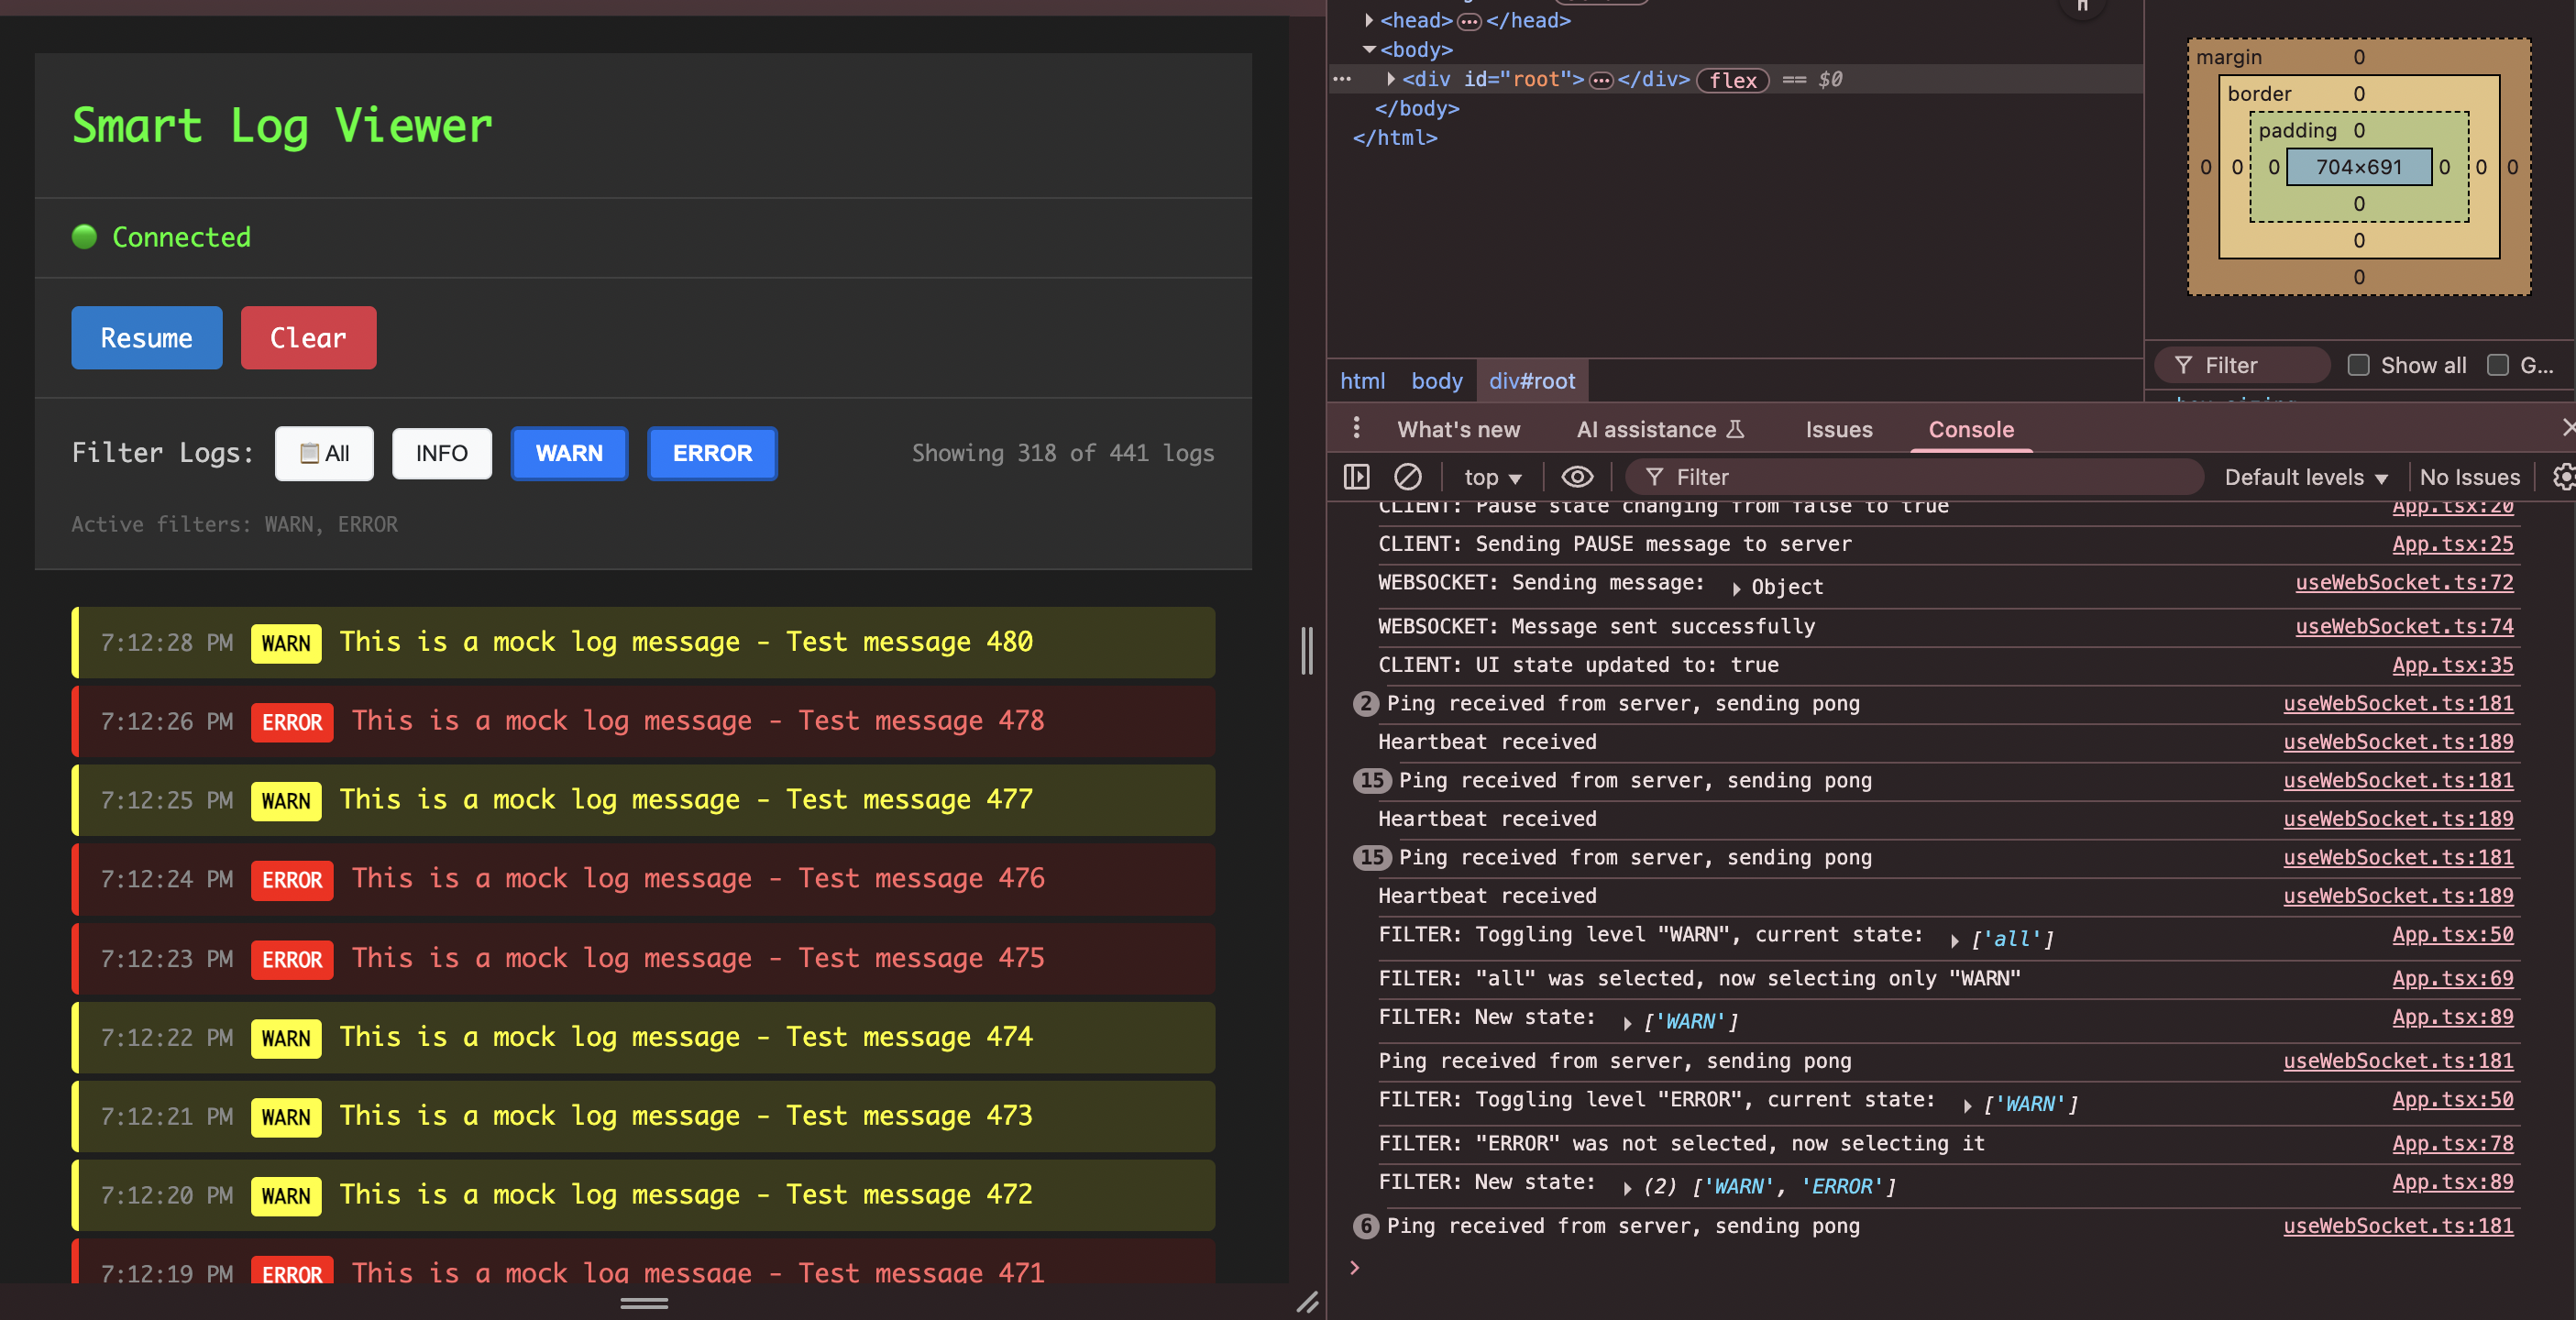Click the padding region of box model
2576x1320 pixels.
pos(2298,131)
